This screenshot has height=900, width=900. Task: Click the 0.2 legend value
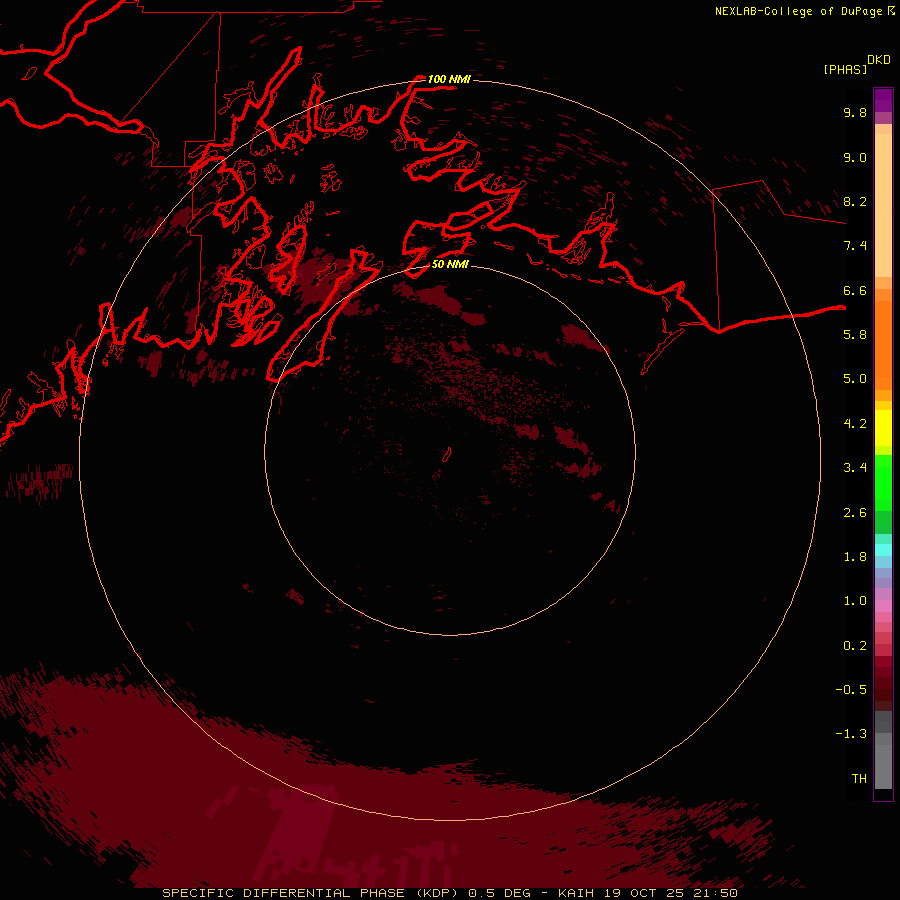855,646
